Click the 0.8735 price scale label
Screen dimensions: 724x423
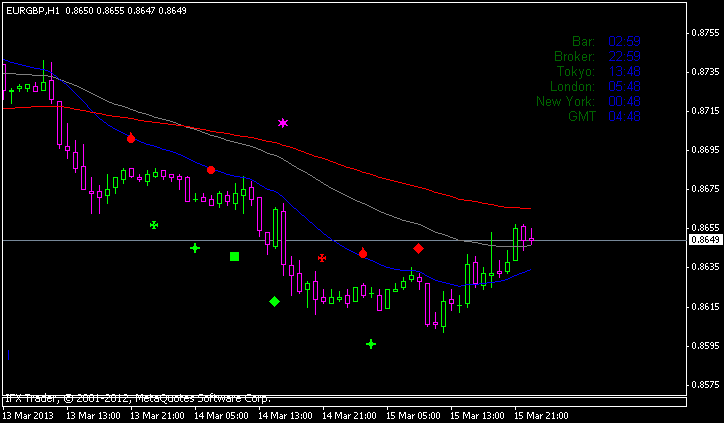706,72
